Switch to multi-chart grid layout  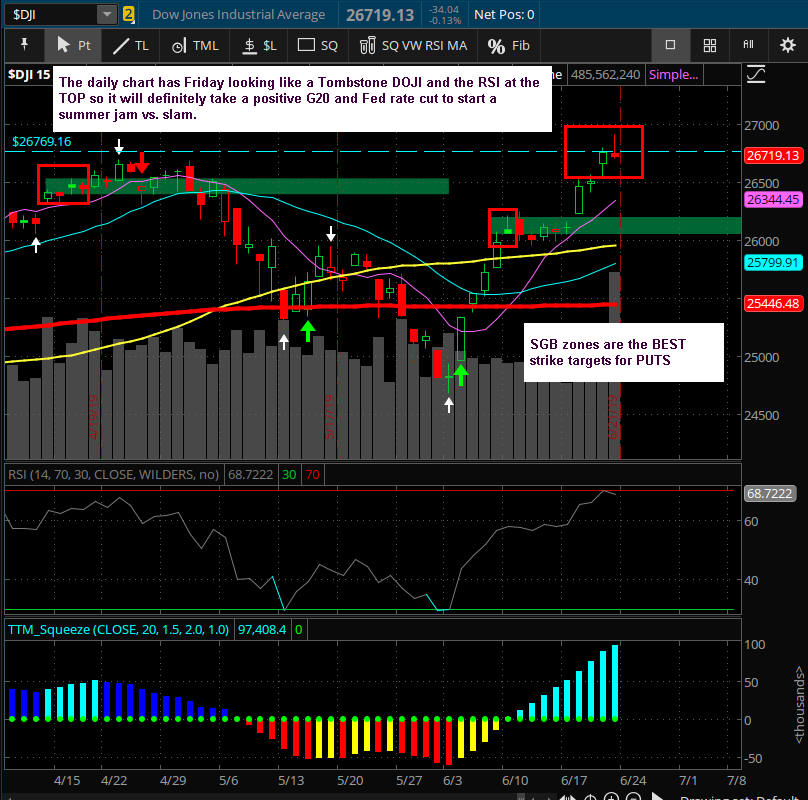pos(709,45)
